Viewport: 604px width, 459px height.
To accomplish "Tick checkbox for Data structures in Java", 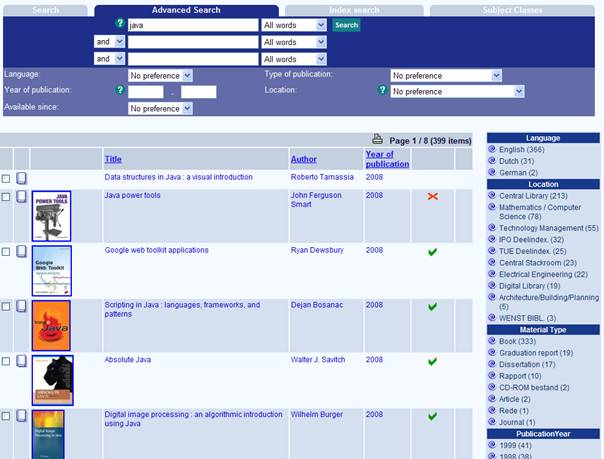I will tap(6, 179).
